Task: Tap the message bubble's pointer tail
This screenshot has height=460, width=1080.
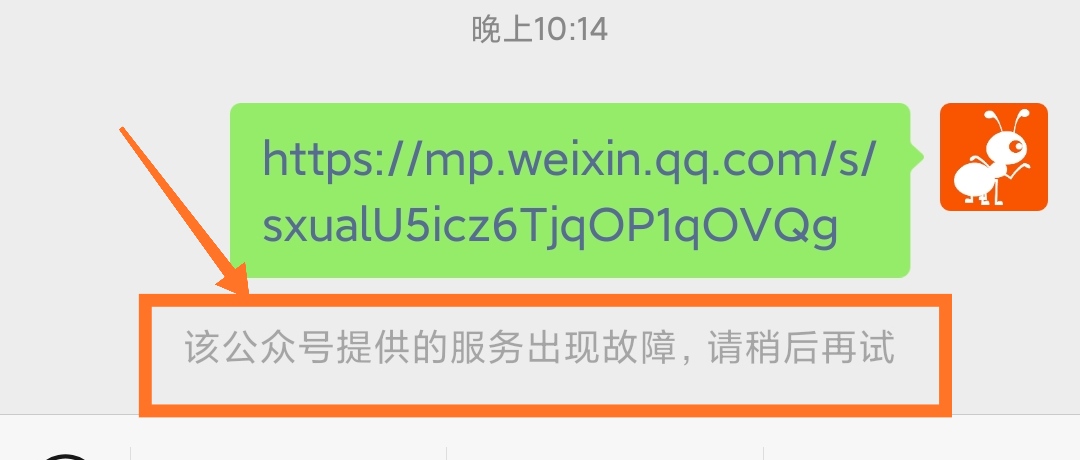Action: [917, 156]
